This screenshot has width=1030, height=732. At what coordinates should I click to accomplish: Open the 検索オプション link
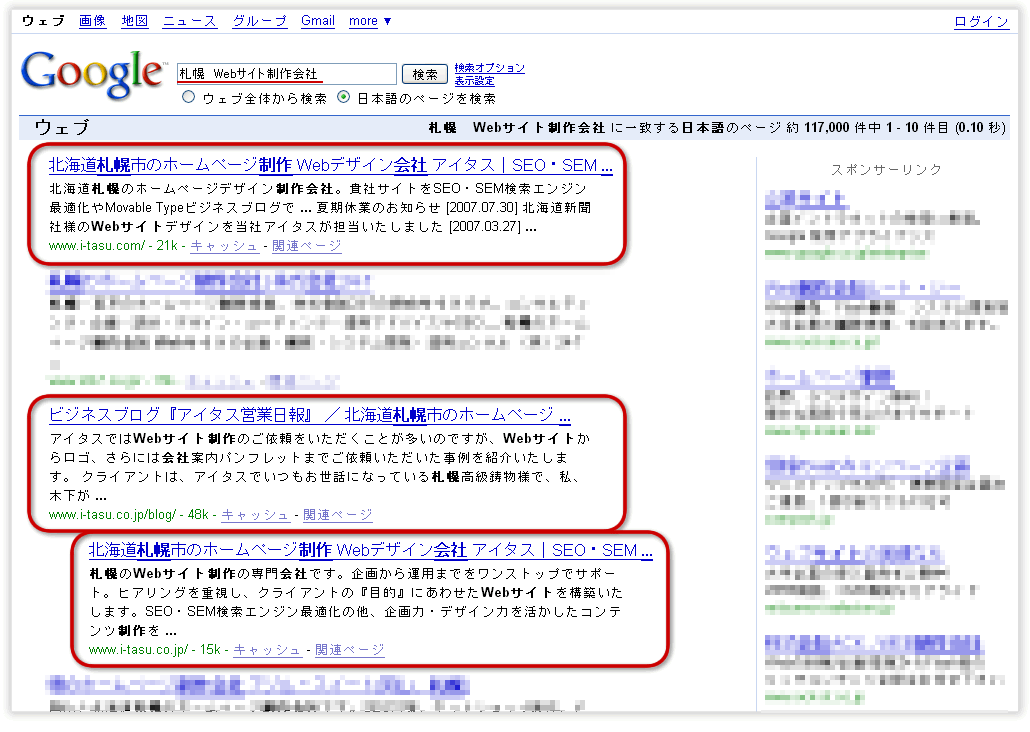pos(489,68)
